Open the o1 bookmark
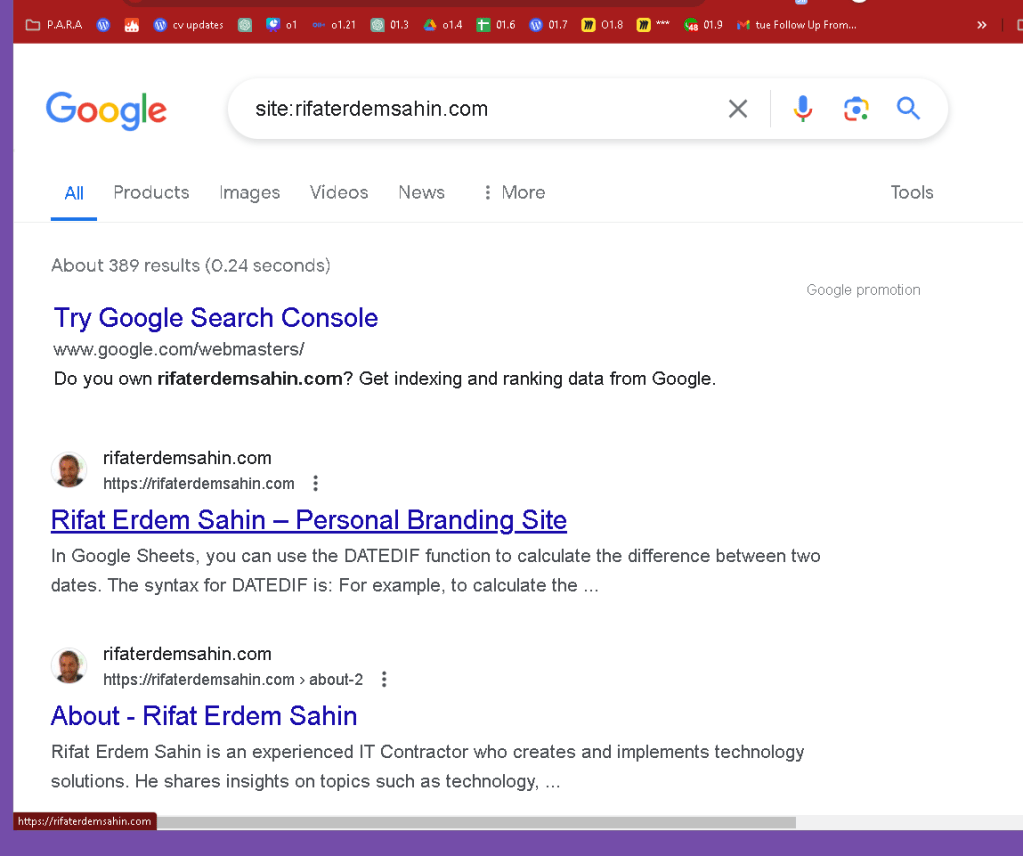 click(282, 25)
